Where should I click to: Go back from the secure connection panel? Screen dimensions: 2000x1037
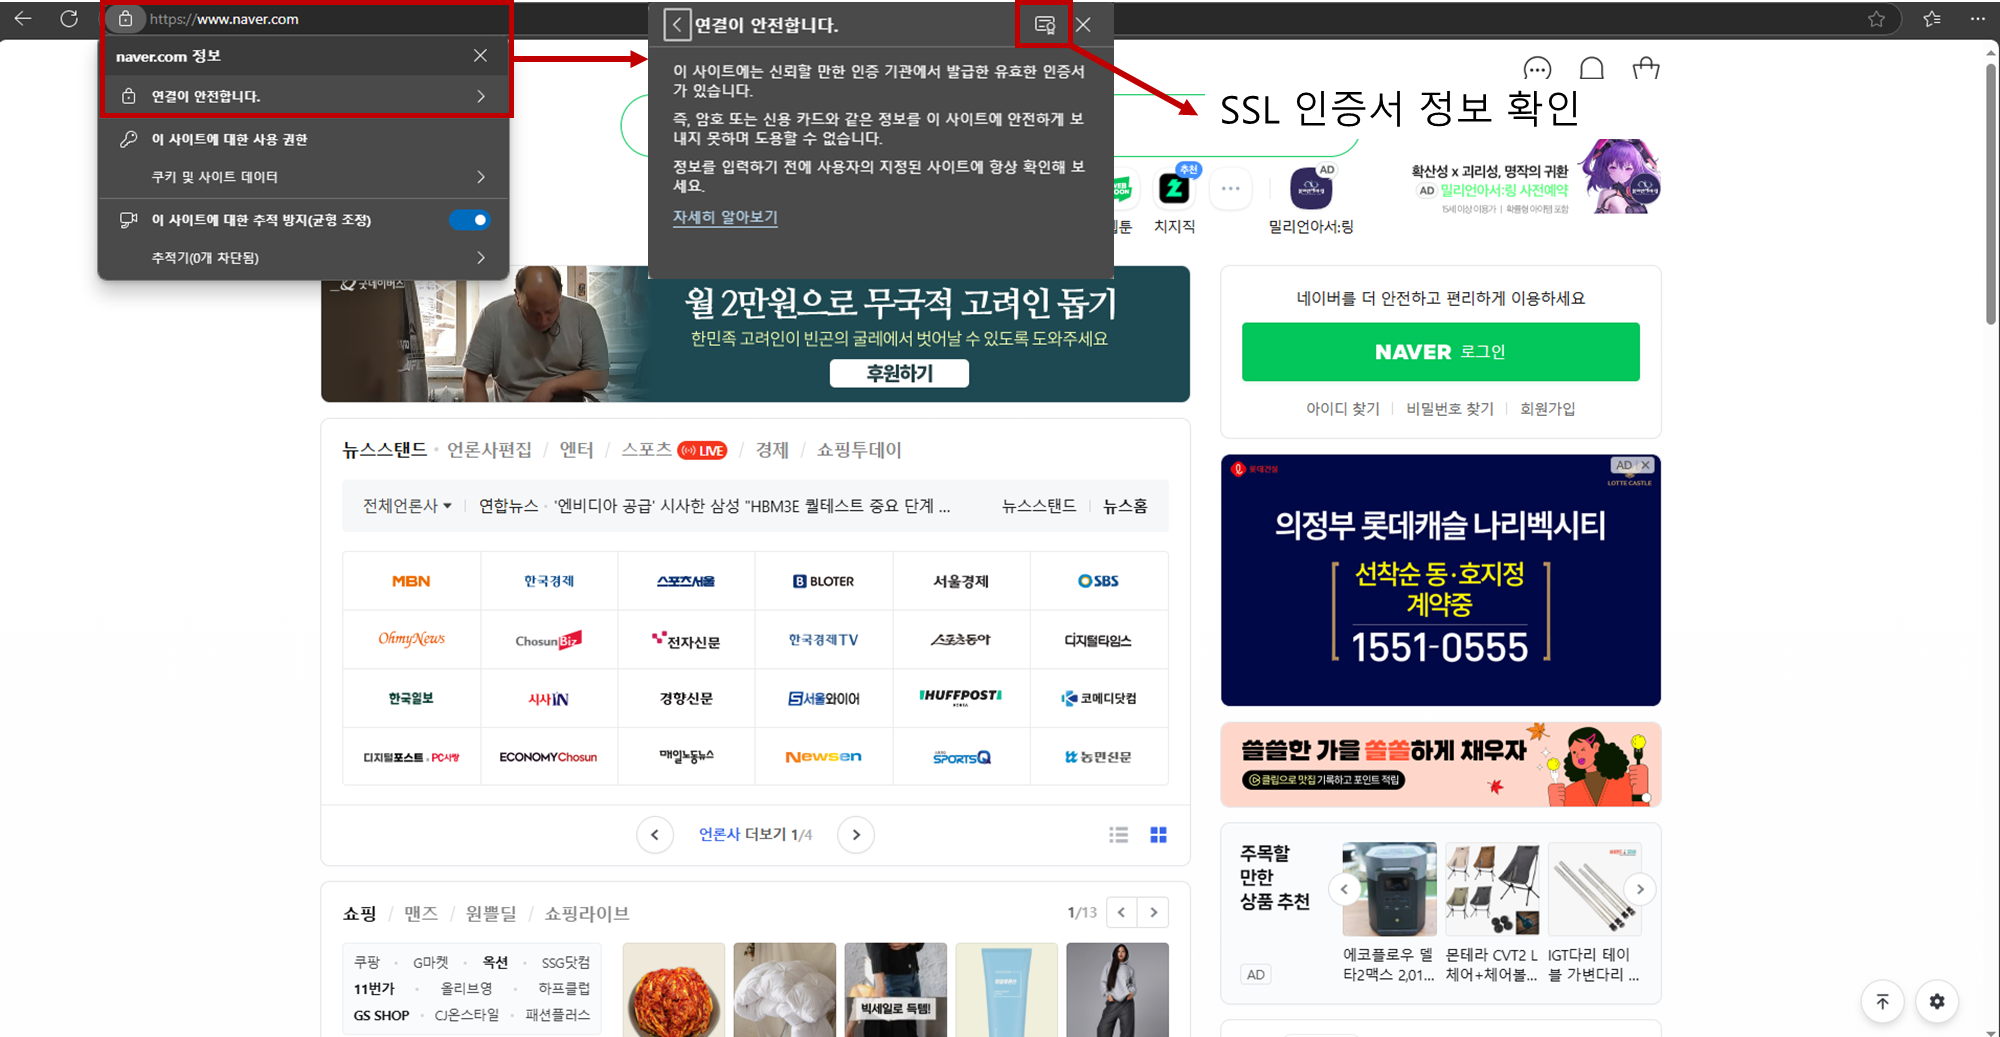(x=677, y=25)
